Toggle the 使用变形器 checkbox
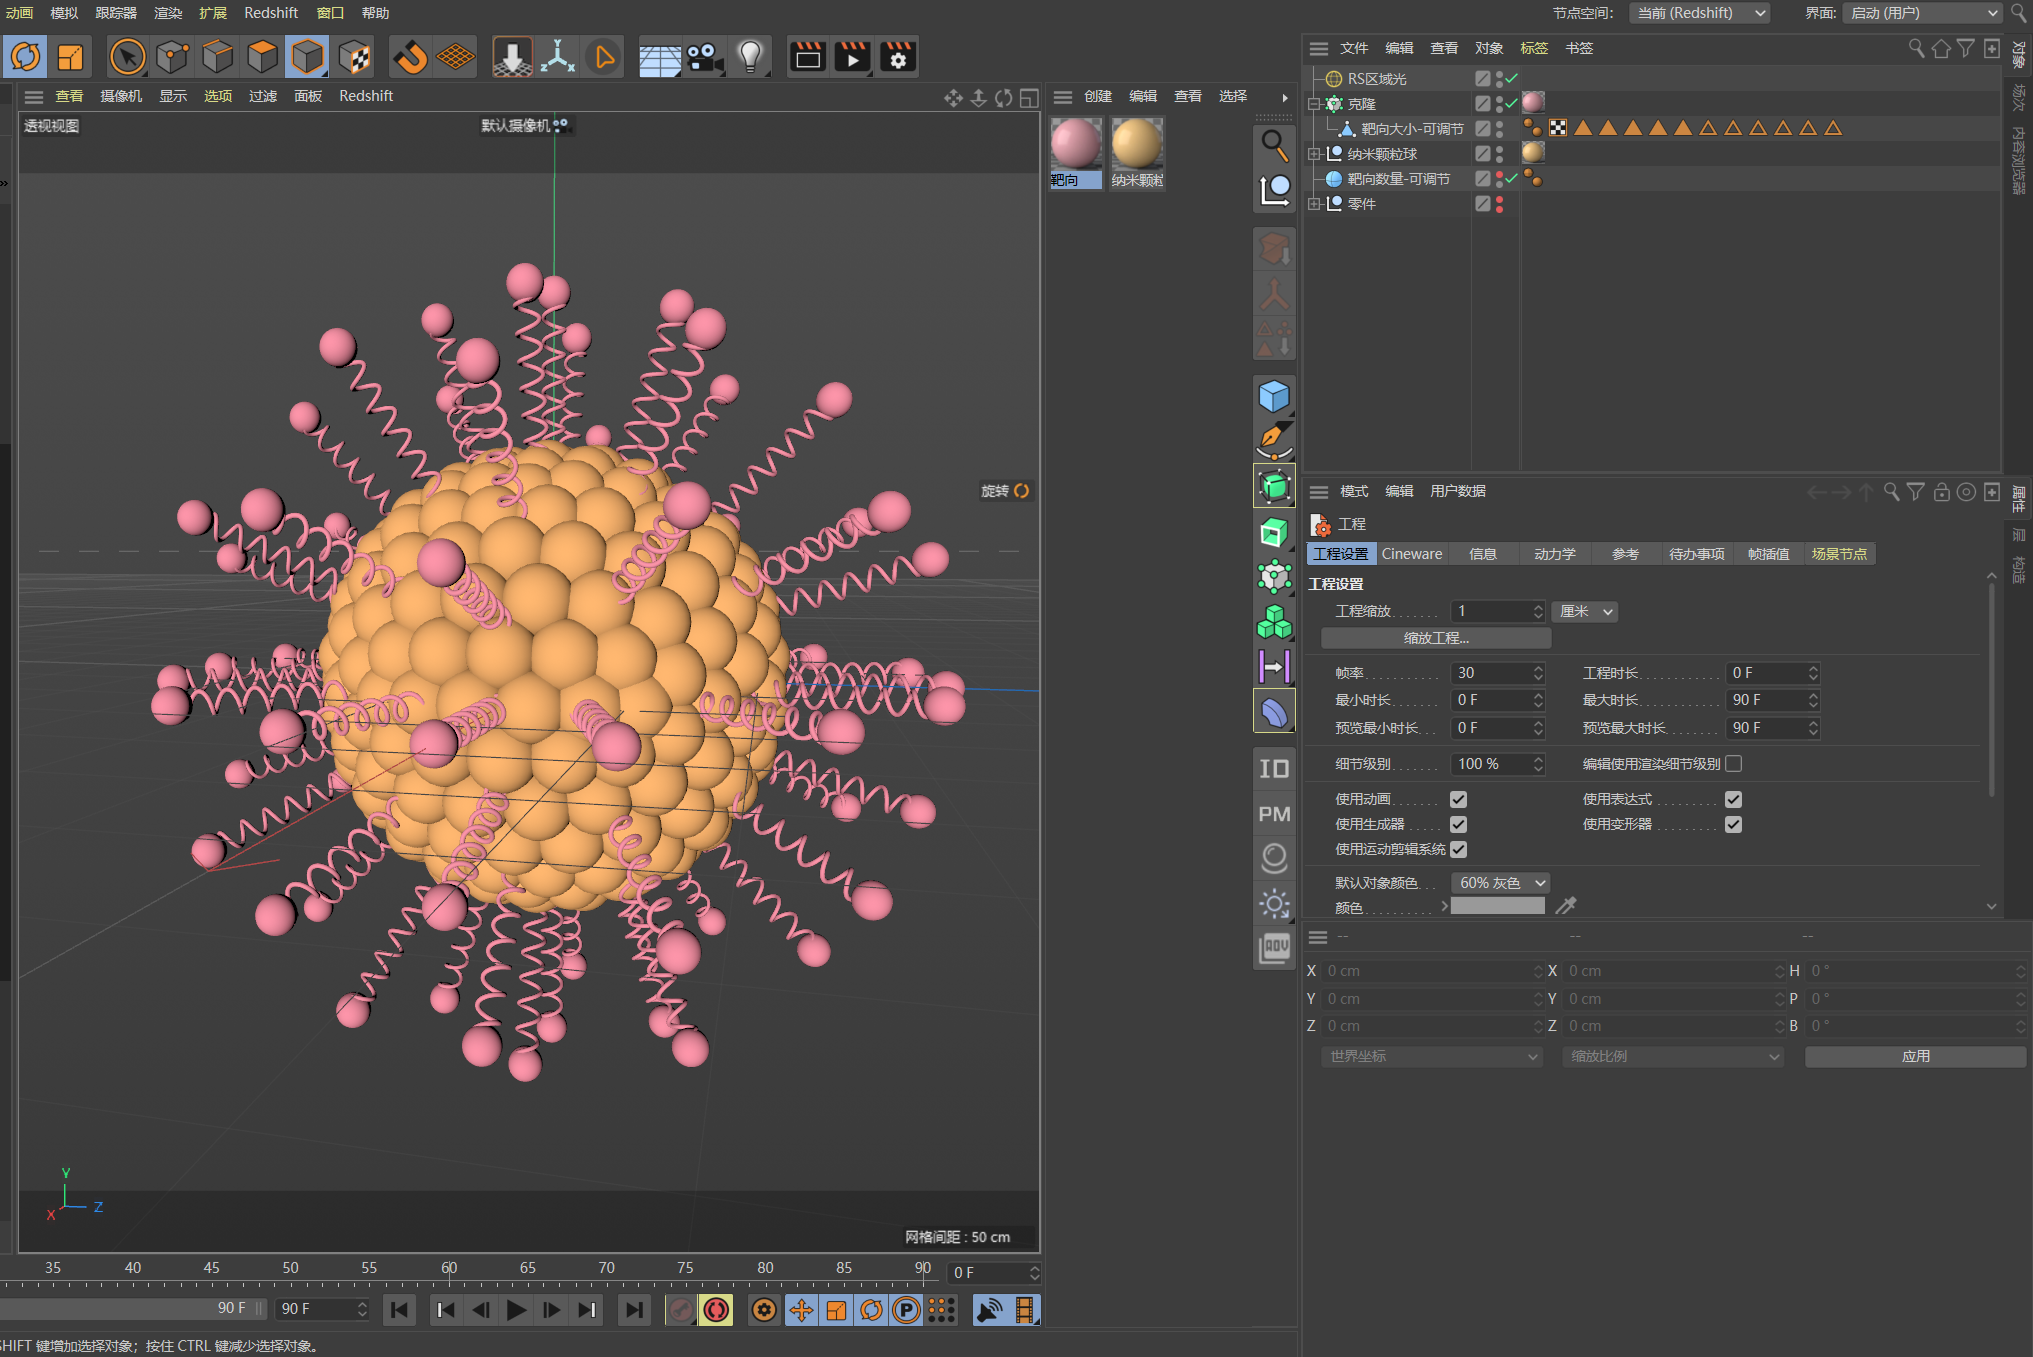The width and height of the screenshot is (2033, 1357). point(1733,824)
